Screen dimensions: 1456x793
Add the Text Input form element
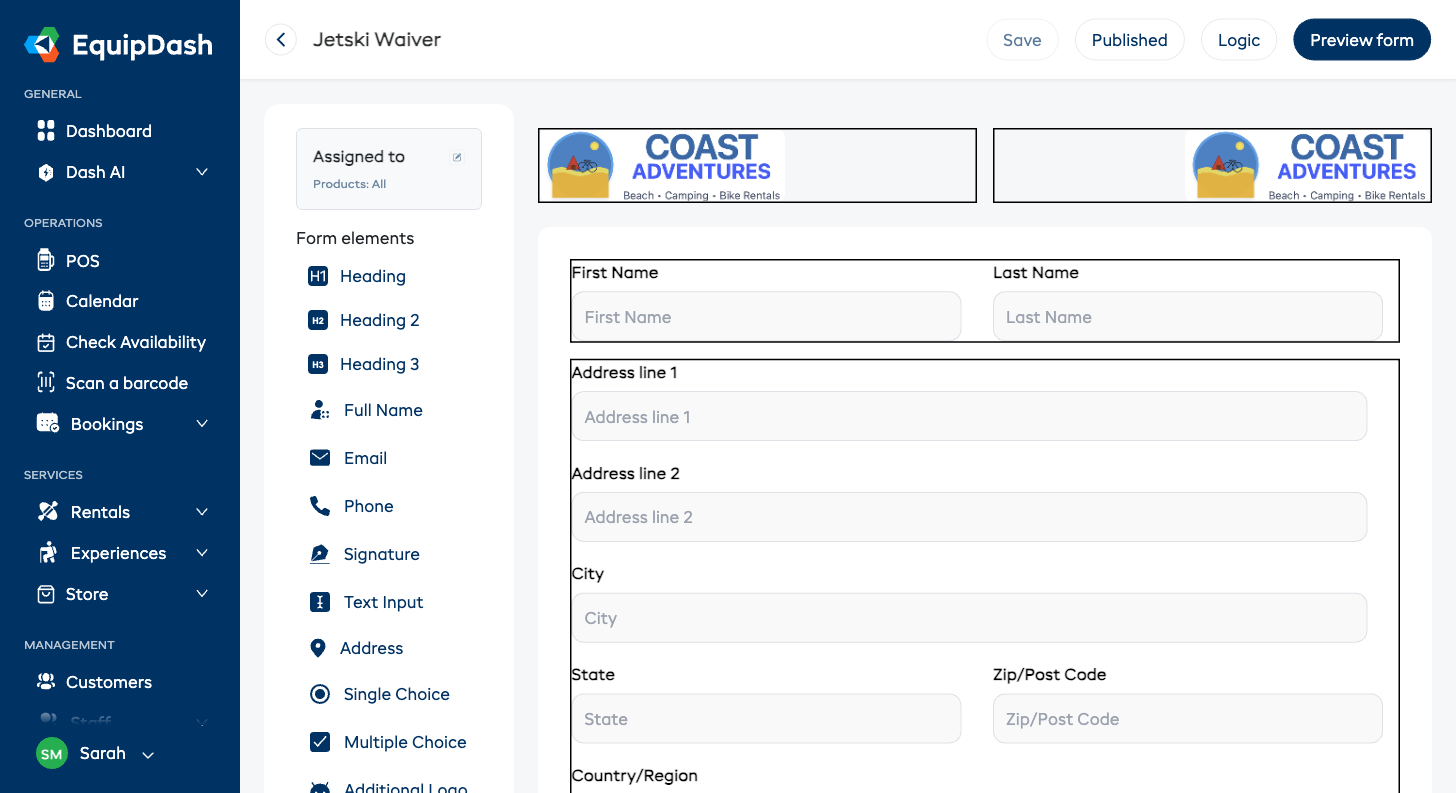(383, 602)
